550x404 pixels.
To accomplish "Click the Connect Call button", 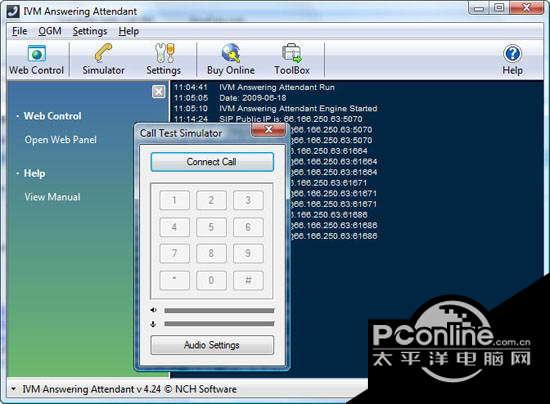I will tap(212, 162).
